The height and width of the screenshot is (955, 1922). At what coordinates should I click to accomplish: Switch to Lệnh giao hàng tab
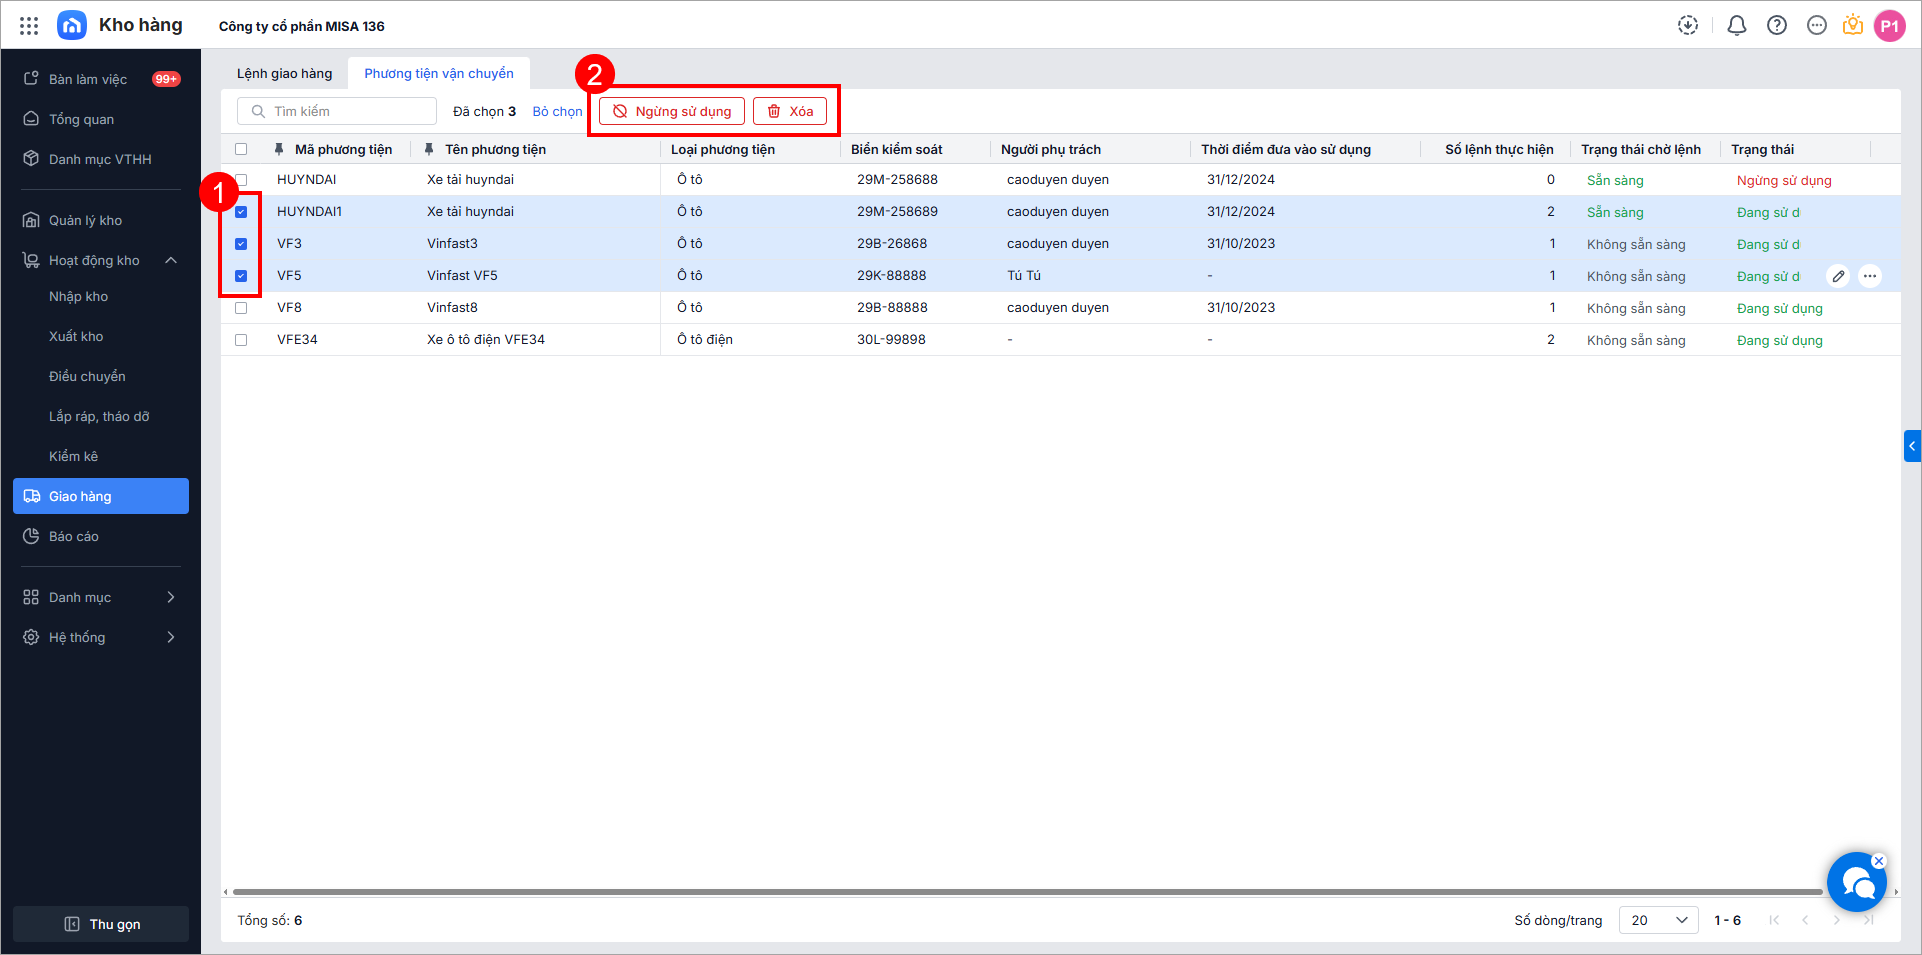(284, 74)
